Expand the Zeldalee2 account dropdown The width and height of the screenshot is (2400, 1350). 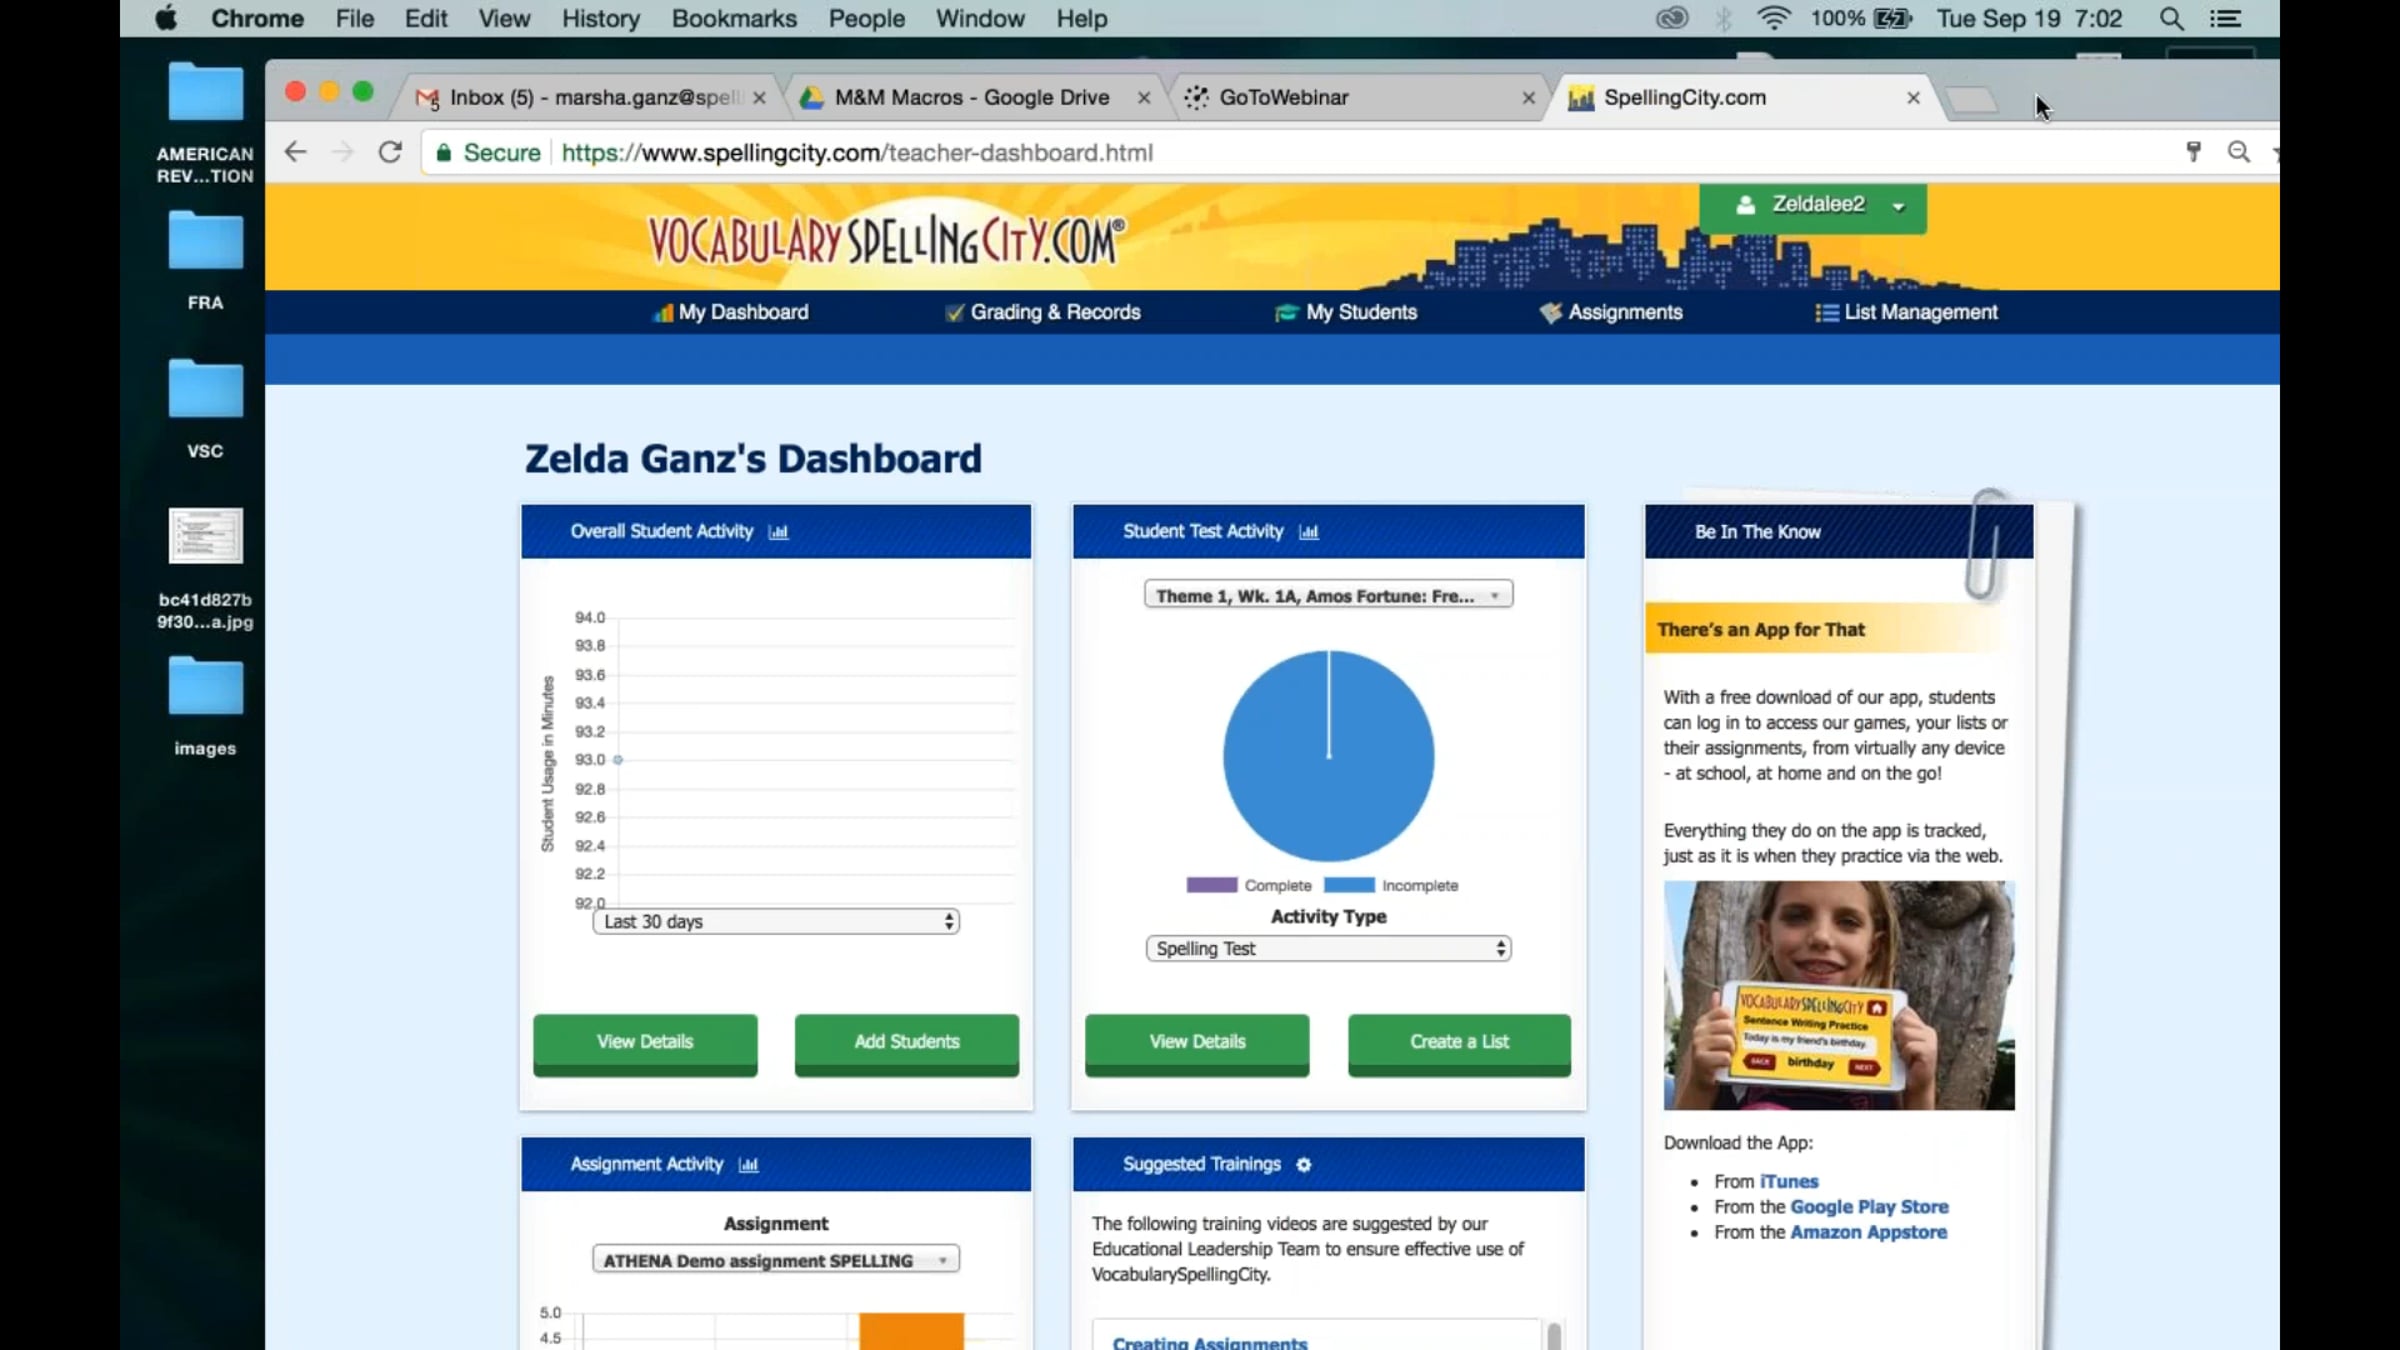pyautogui.click(x=1812, y=207)
